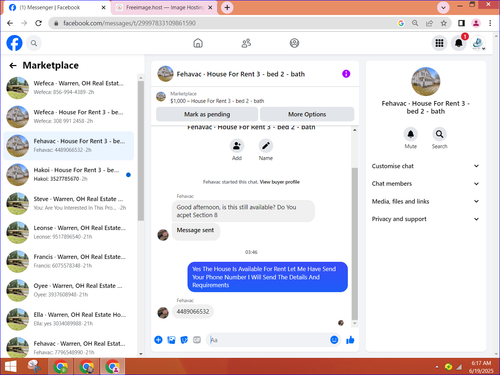The image size is (500, 375).
Task: Open Windows Start button
Action: [x=11, y=367]
